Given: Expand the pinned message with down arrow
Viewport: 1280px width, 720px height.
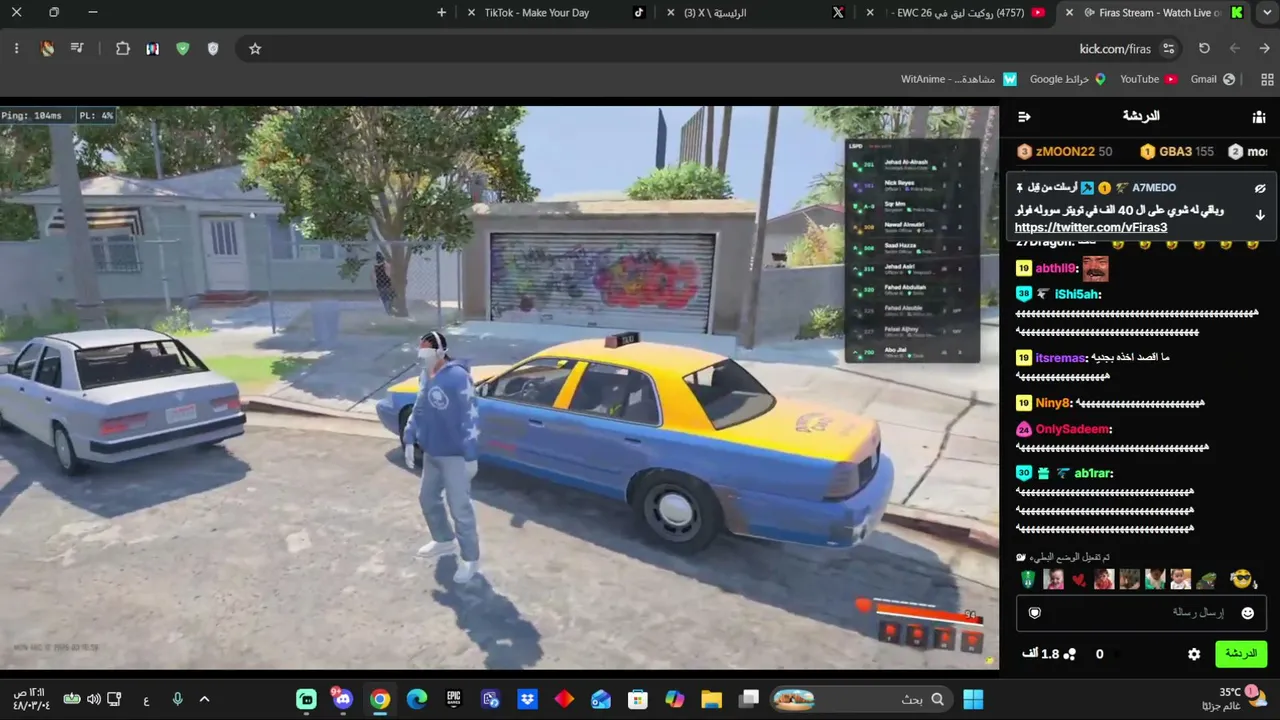Looking at the screenshot, I should tap(1260, 215).
